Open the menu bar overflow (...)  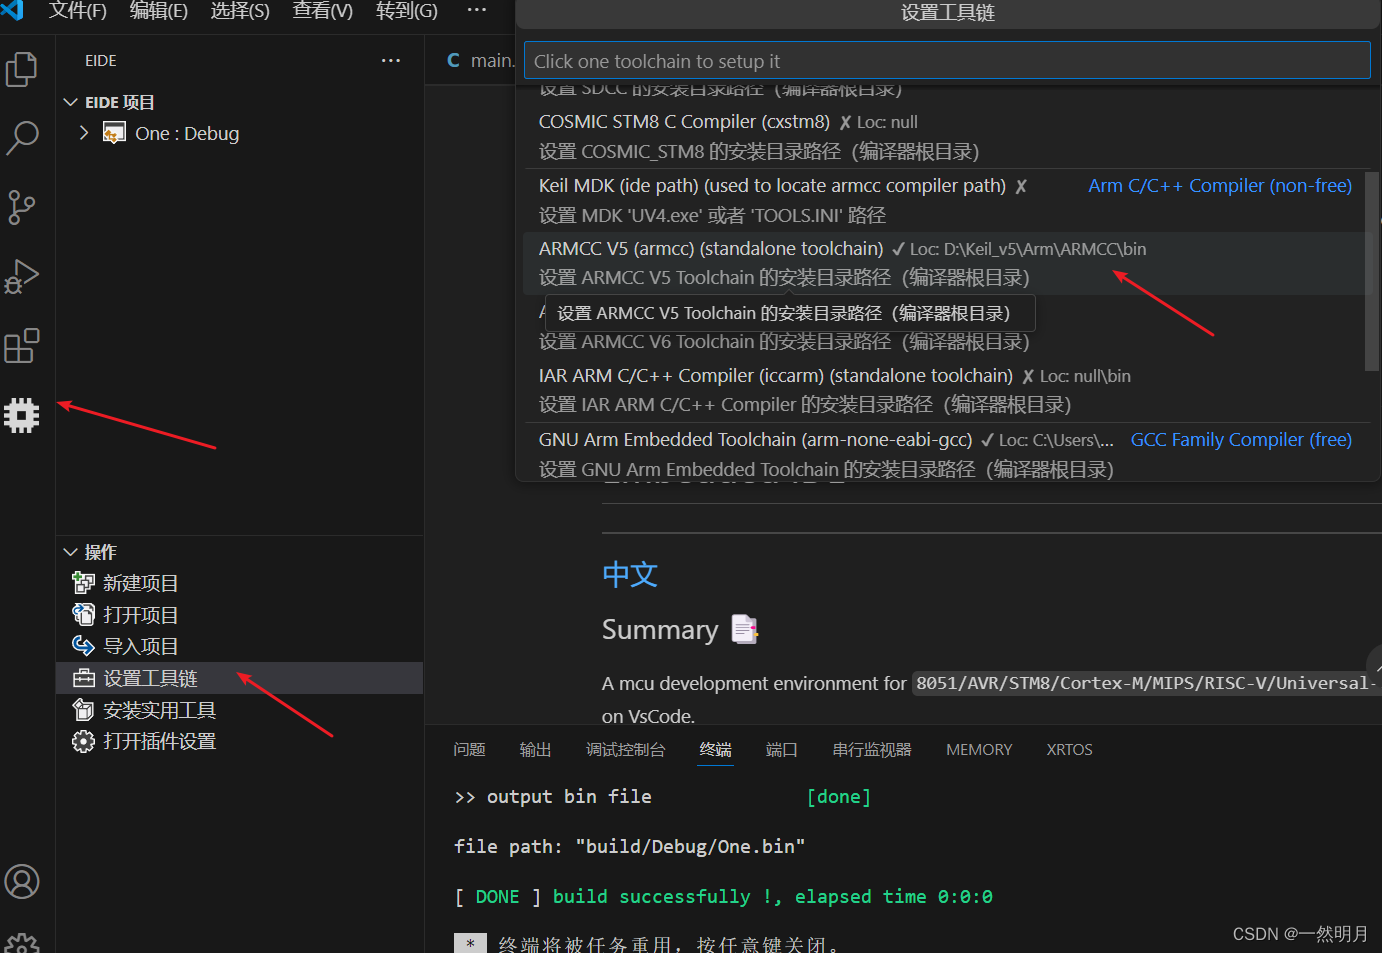click(477, 10)
